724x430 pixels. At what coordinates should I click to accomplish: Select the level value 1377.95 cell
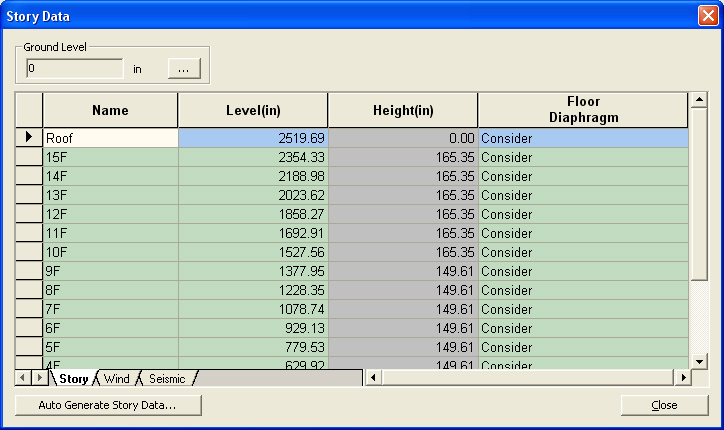tap(252, 271)
